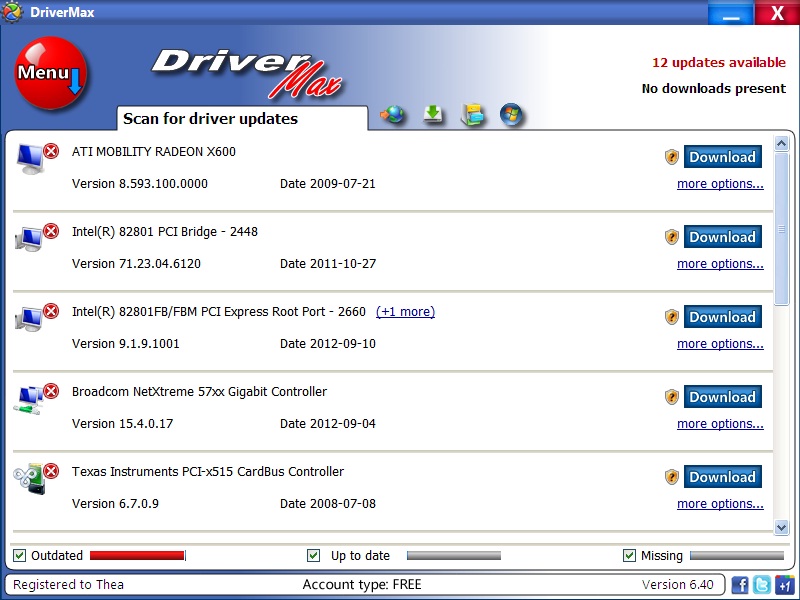Click the shield icon in PCI Express Root Port row
Viewport: 800px width, 600px height.
[x=671, y=317]
